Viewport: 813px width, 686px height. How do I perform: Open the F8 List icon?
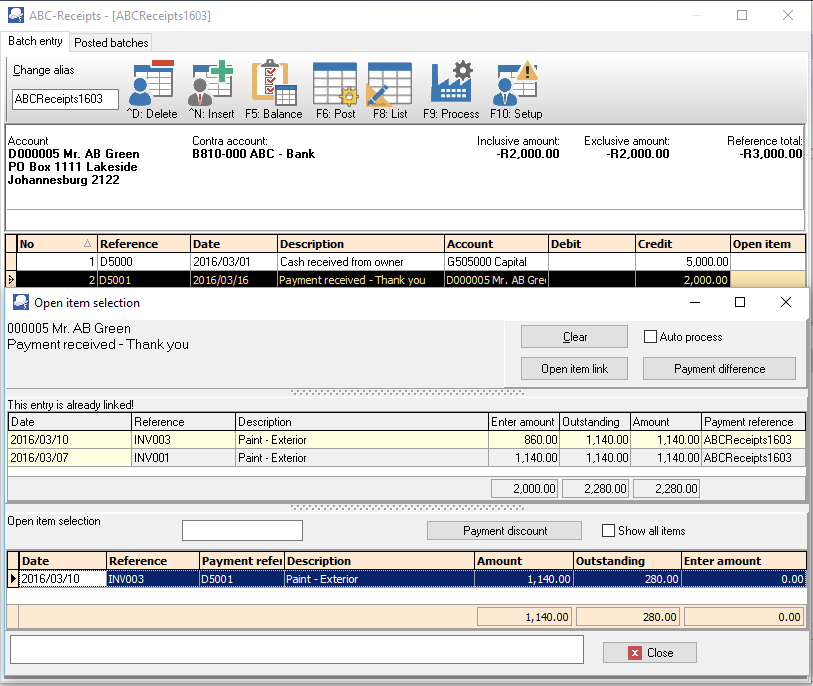389,84
